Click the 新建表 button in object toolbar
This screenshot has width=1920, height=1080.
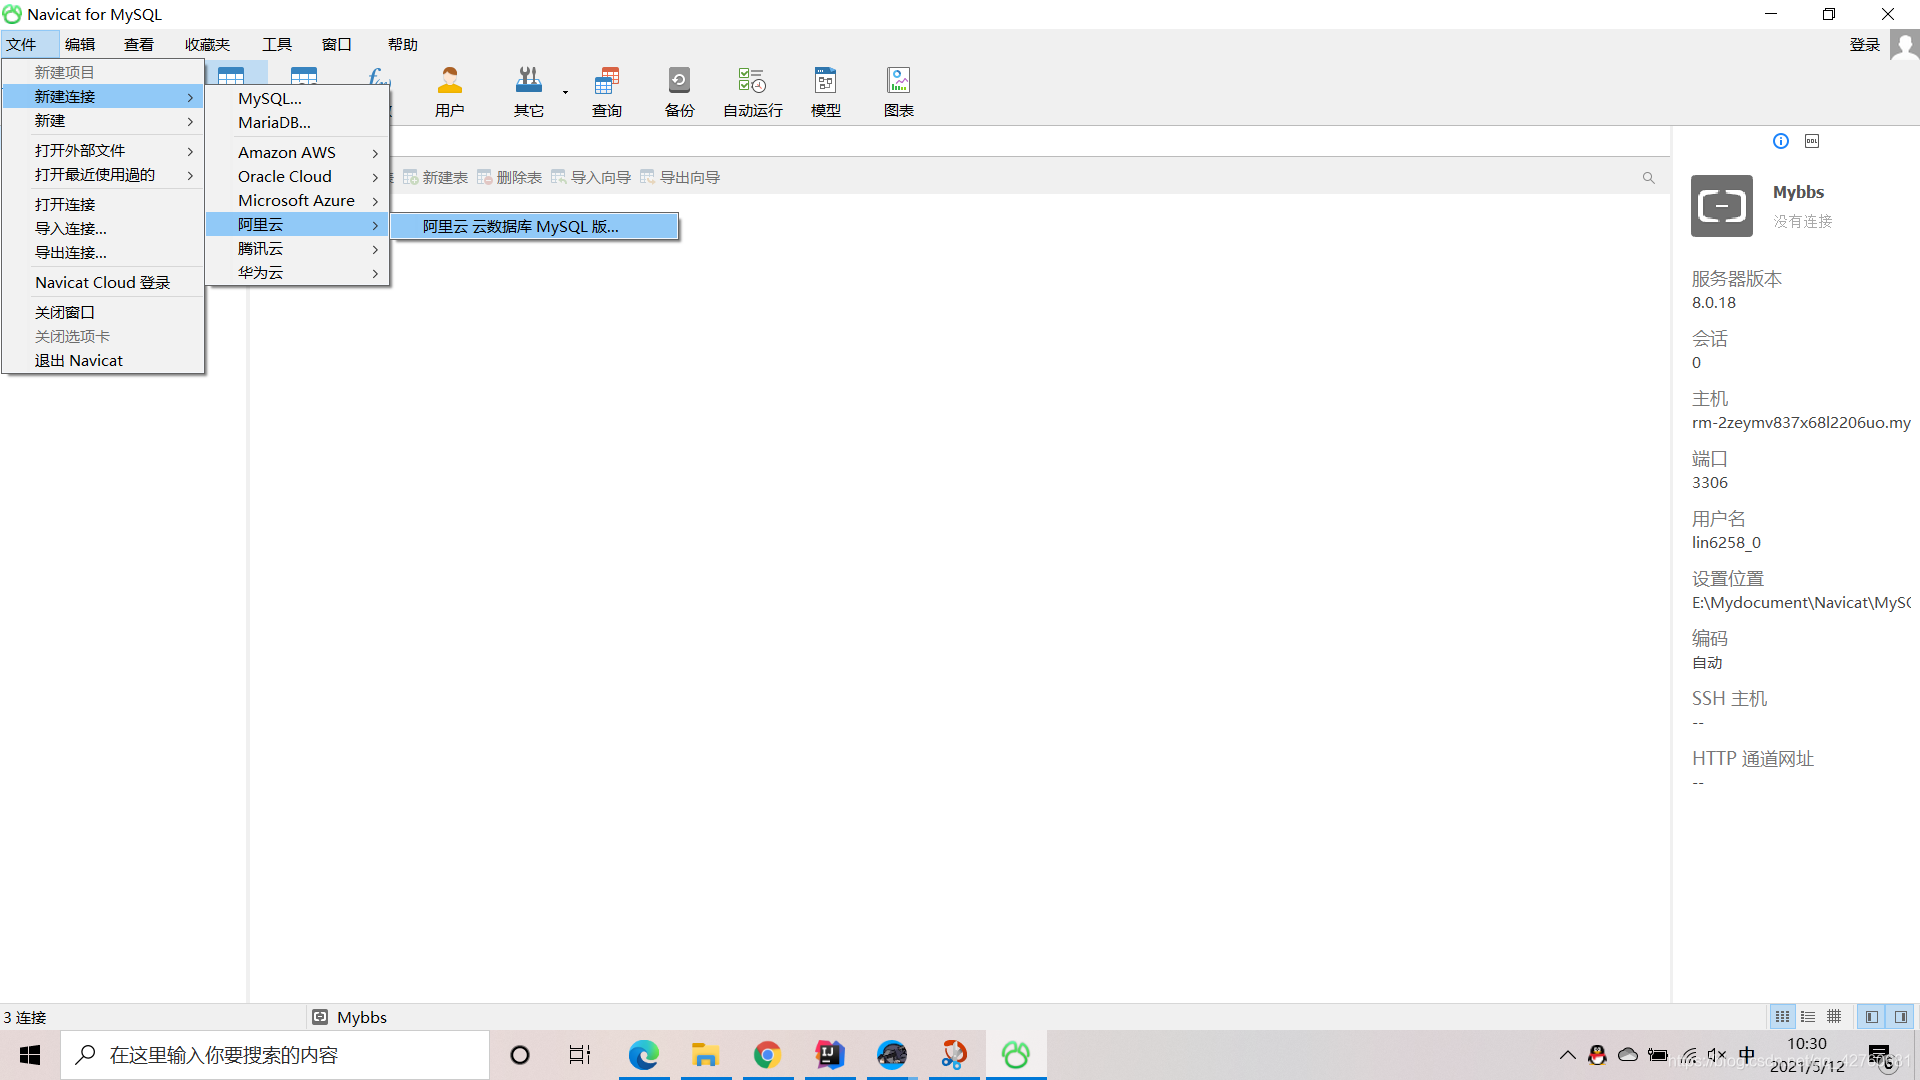435,178
